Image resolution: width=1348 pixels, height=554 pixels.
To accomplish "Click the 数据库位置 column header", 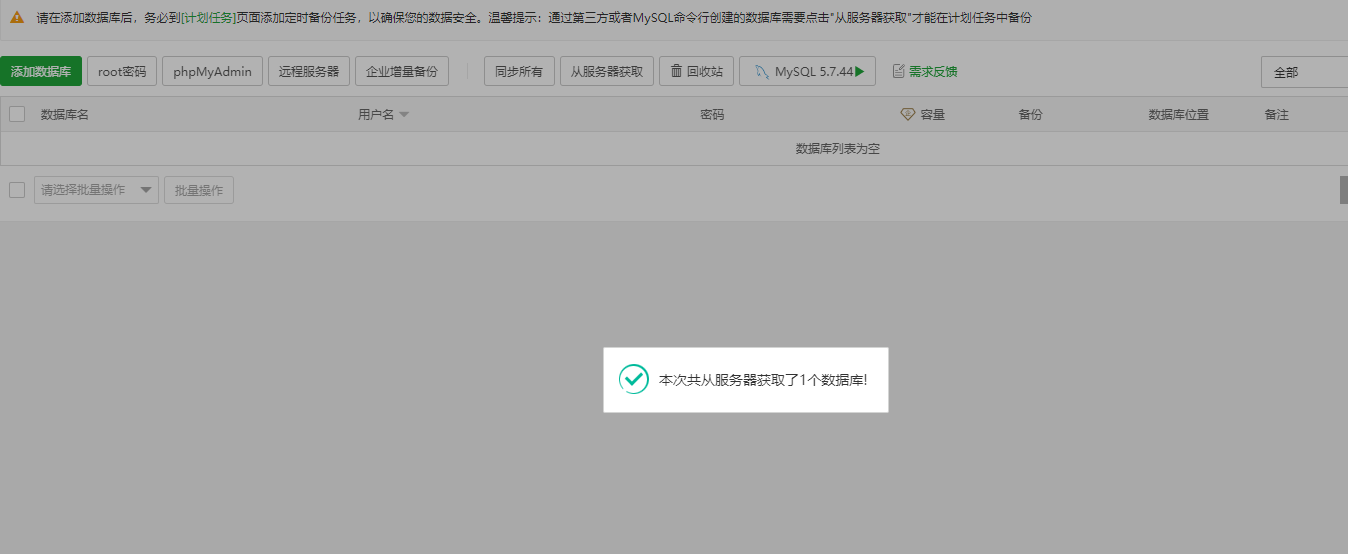I will point(1179,115).
